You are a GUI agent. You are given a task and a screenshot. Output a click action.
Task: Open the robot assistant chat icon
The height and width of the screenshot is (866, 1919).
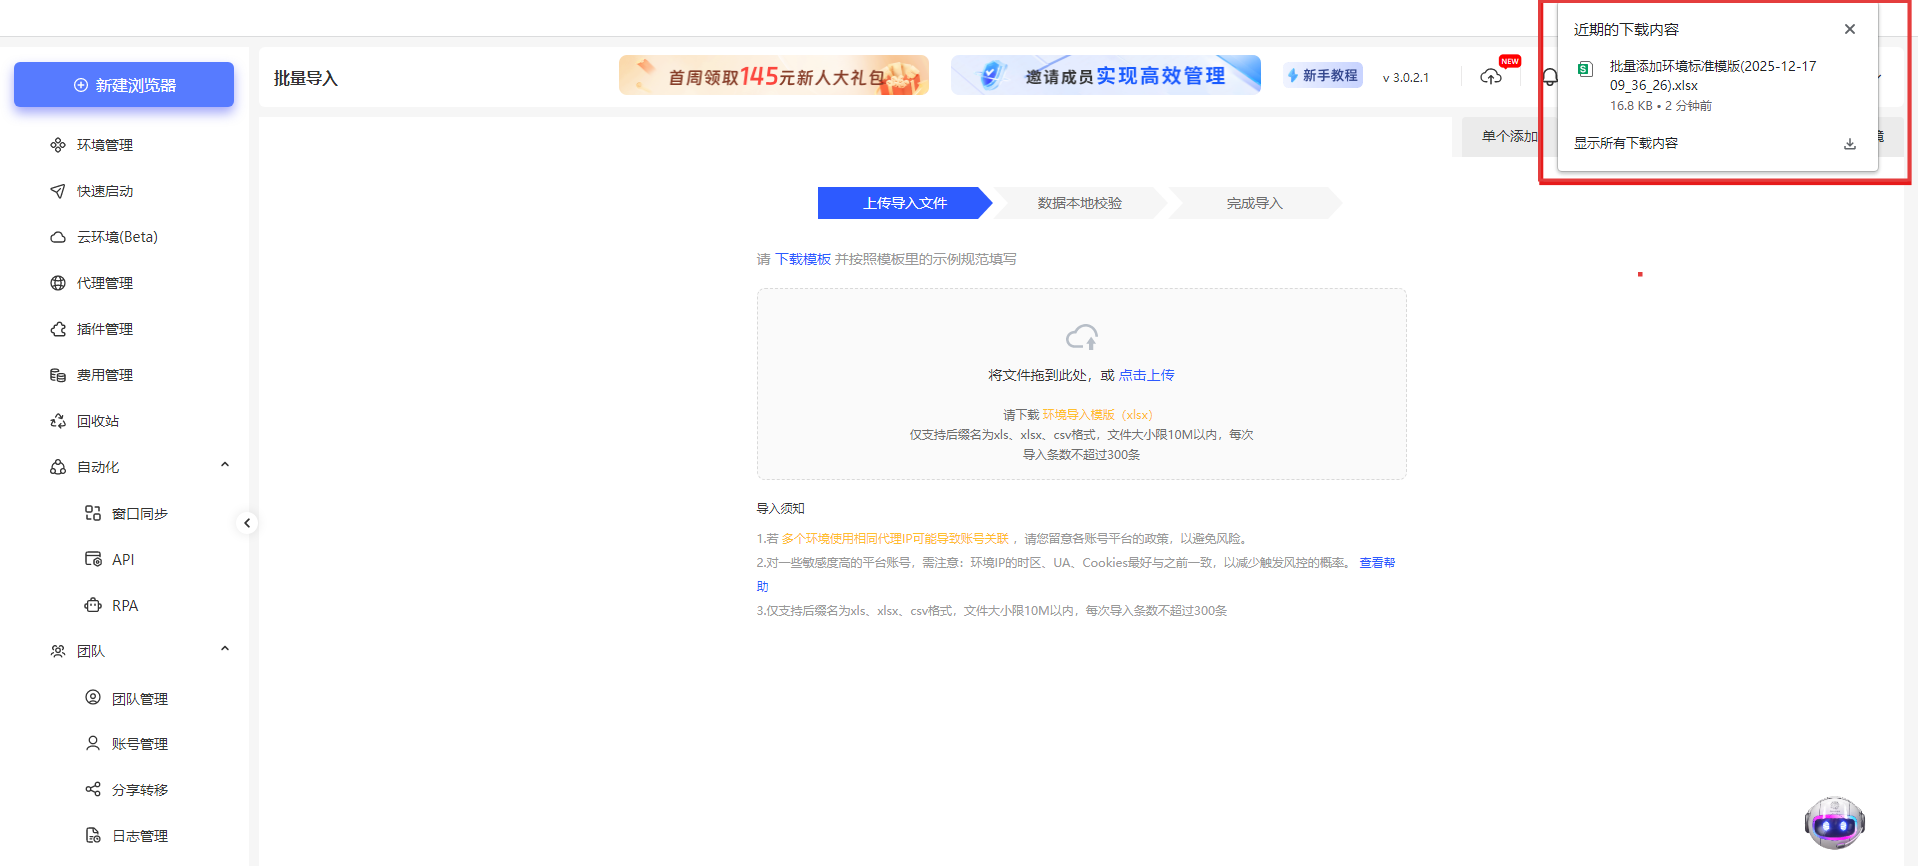click(1835, 823)
